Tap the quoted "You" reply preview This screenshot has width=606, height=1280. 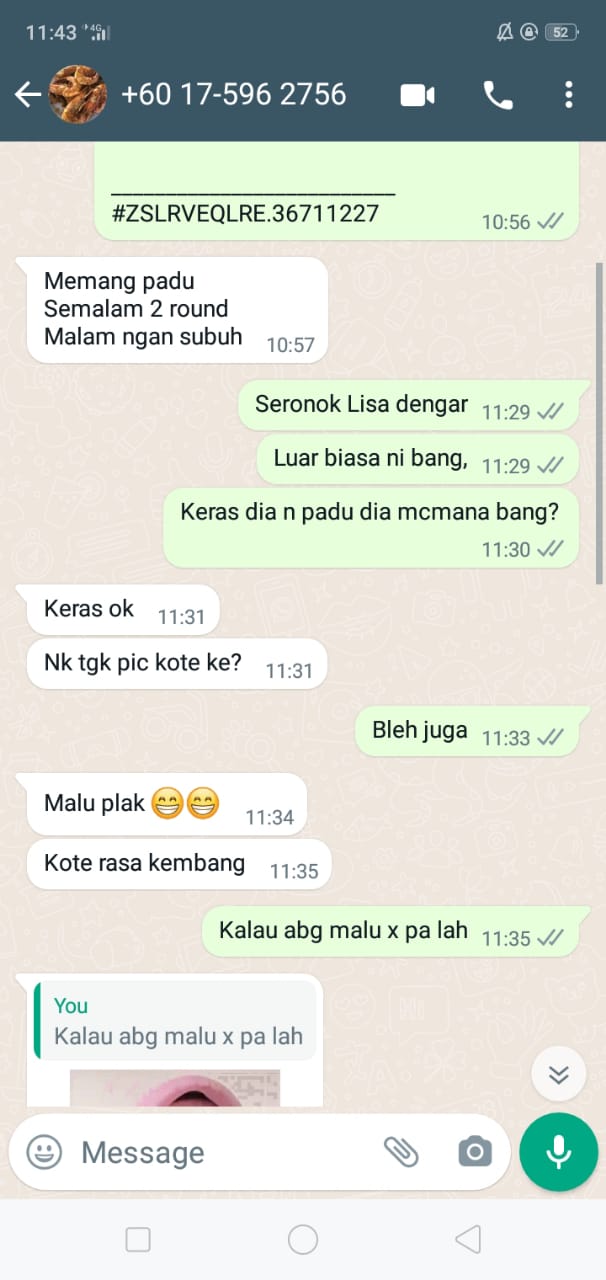click(175, 1020)
